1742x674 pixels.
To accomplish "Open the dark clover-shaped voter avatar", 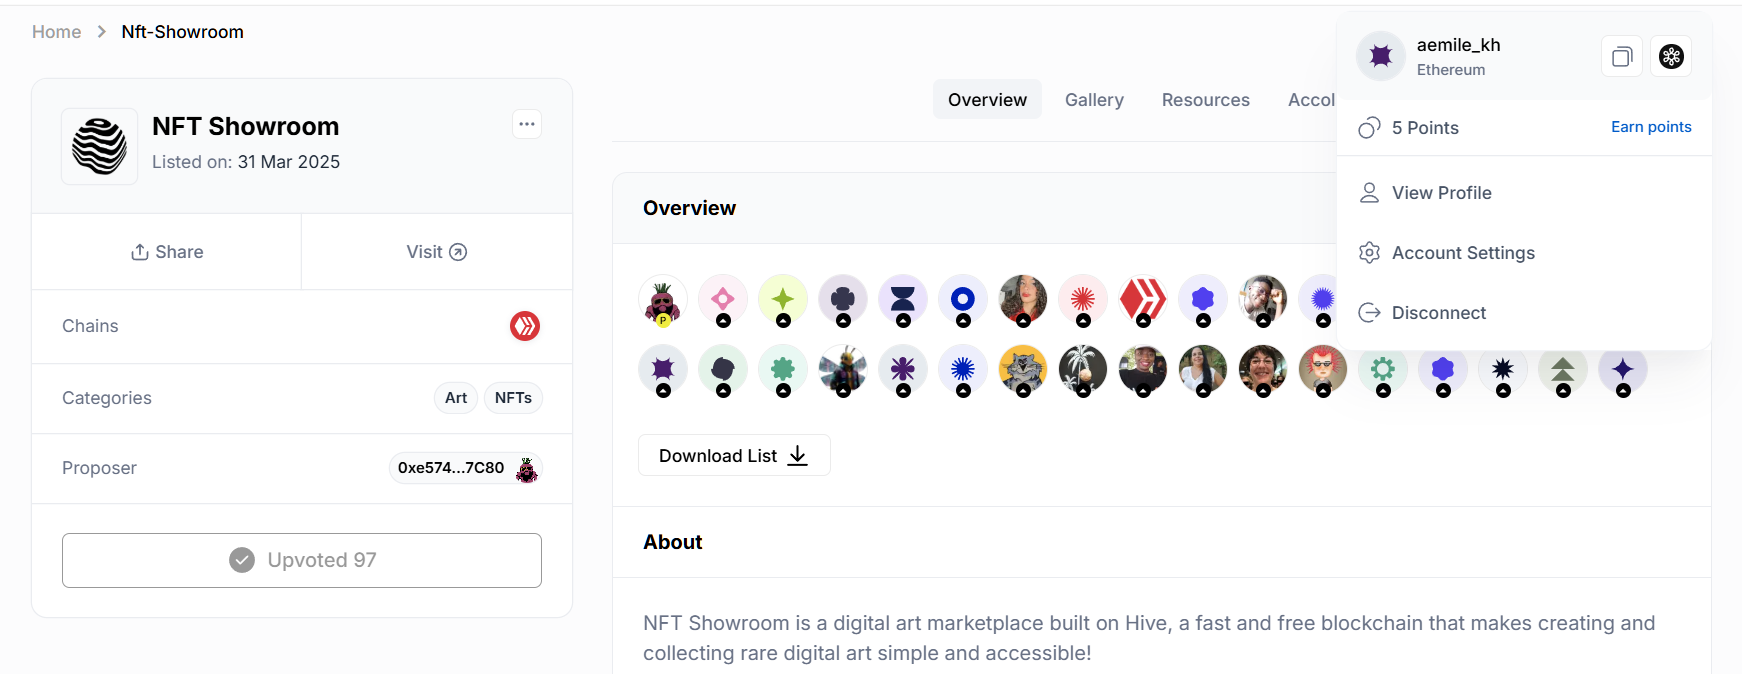I will tap(843, 299).
